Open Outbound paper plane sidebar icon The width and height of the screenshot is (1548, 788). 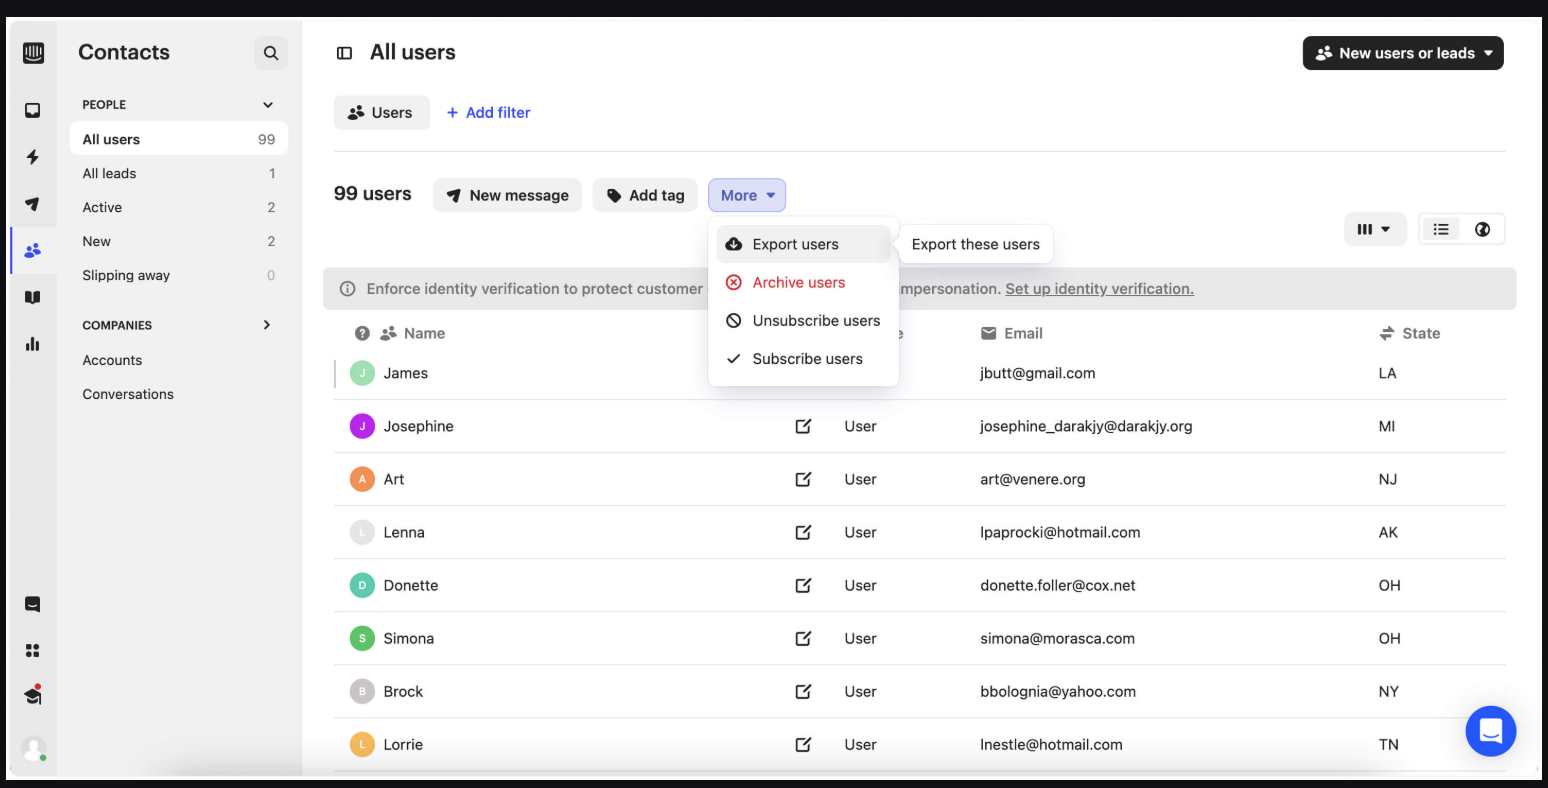click(33, 204)
